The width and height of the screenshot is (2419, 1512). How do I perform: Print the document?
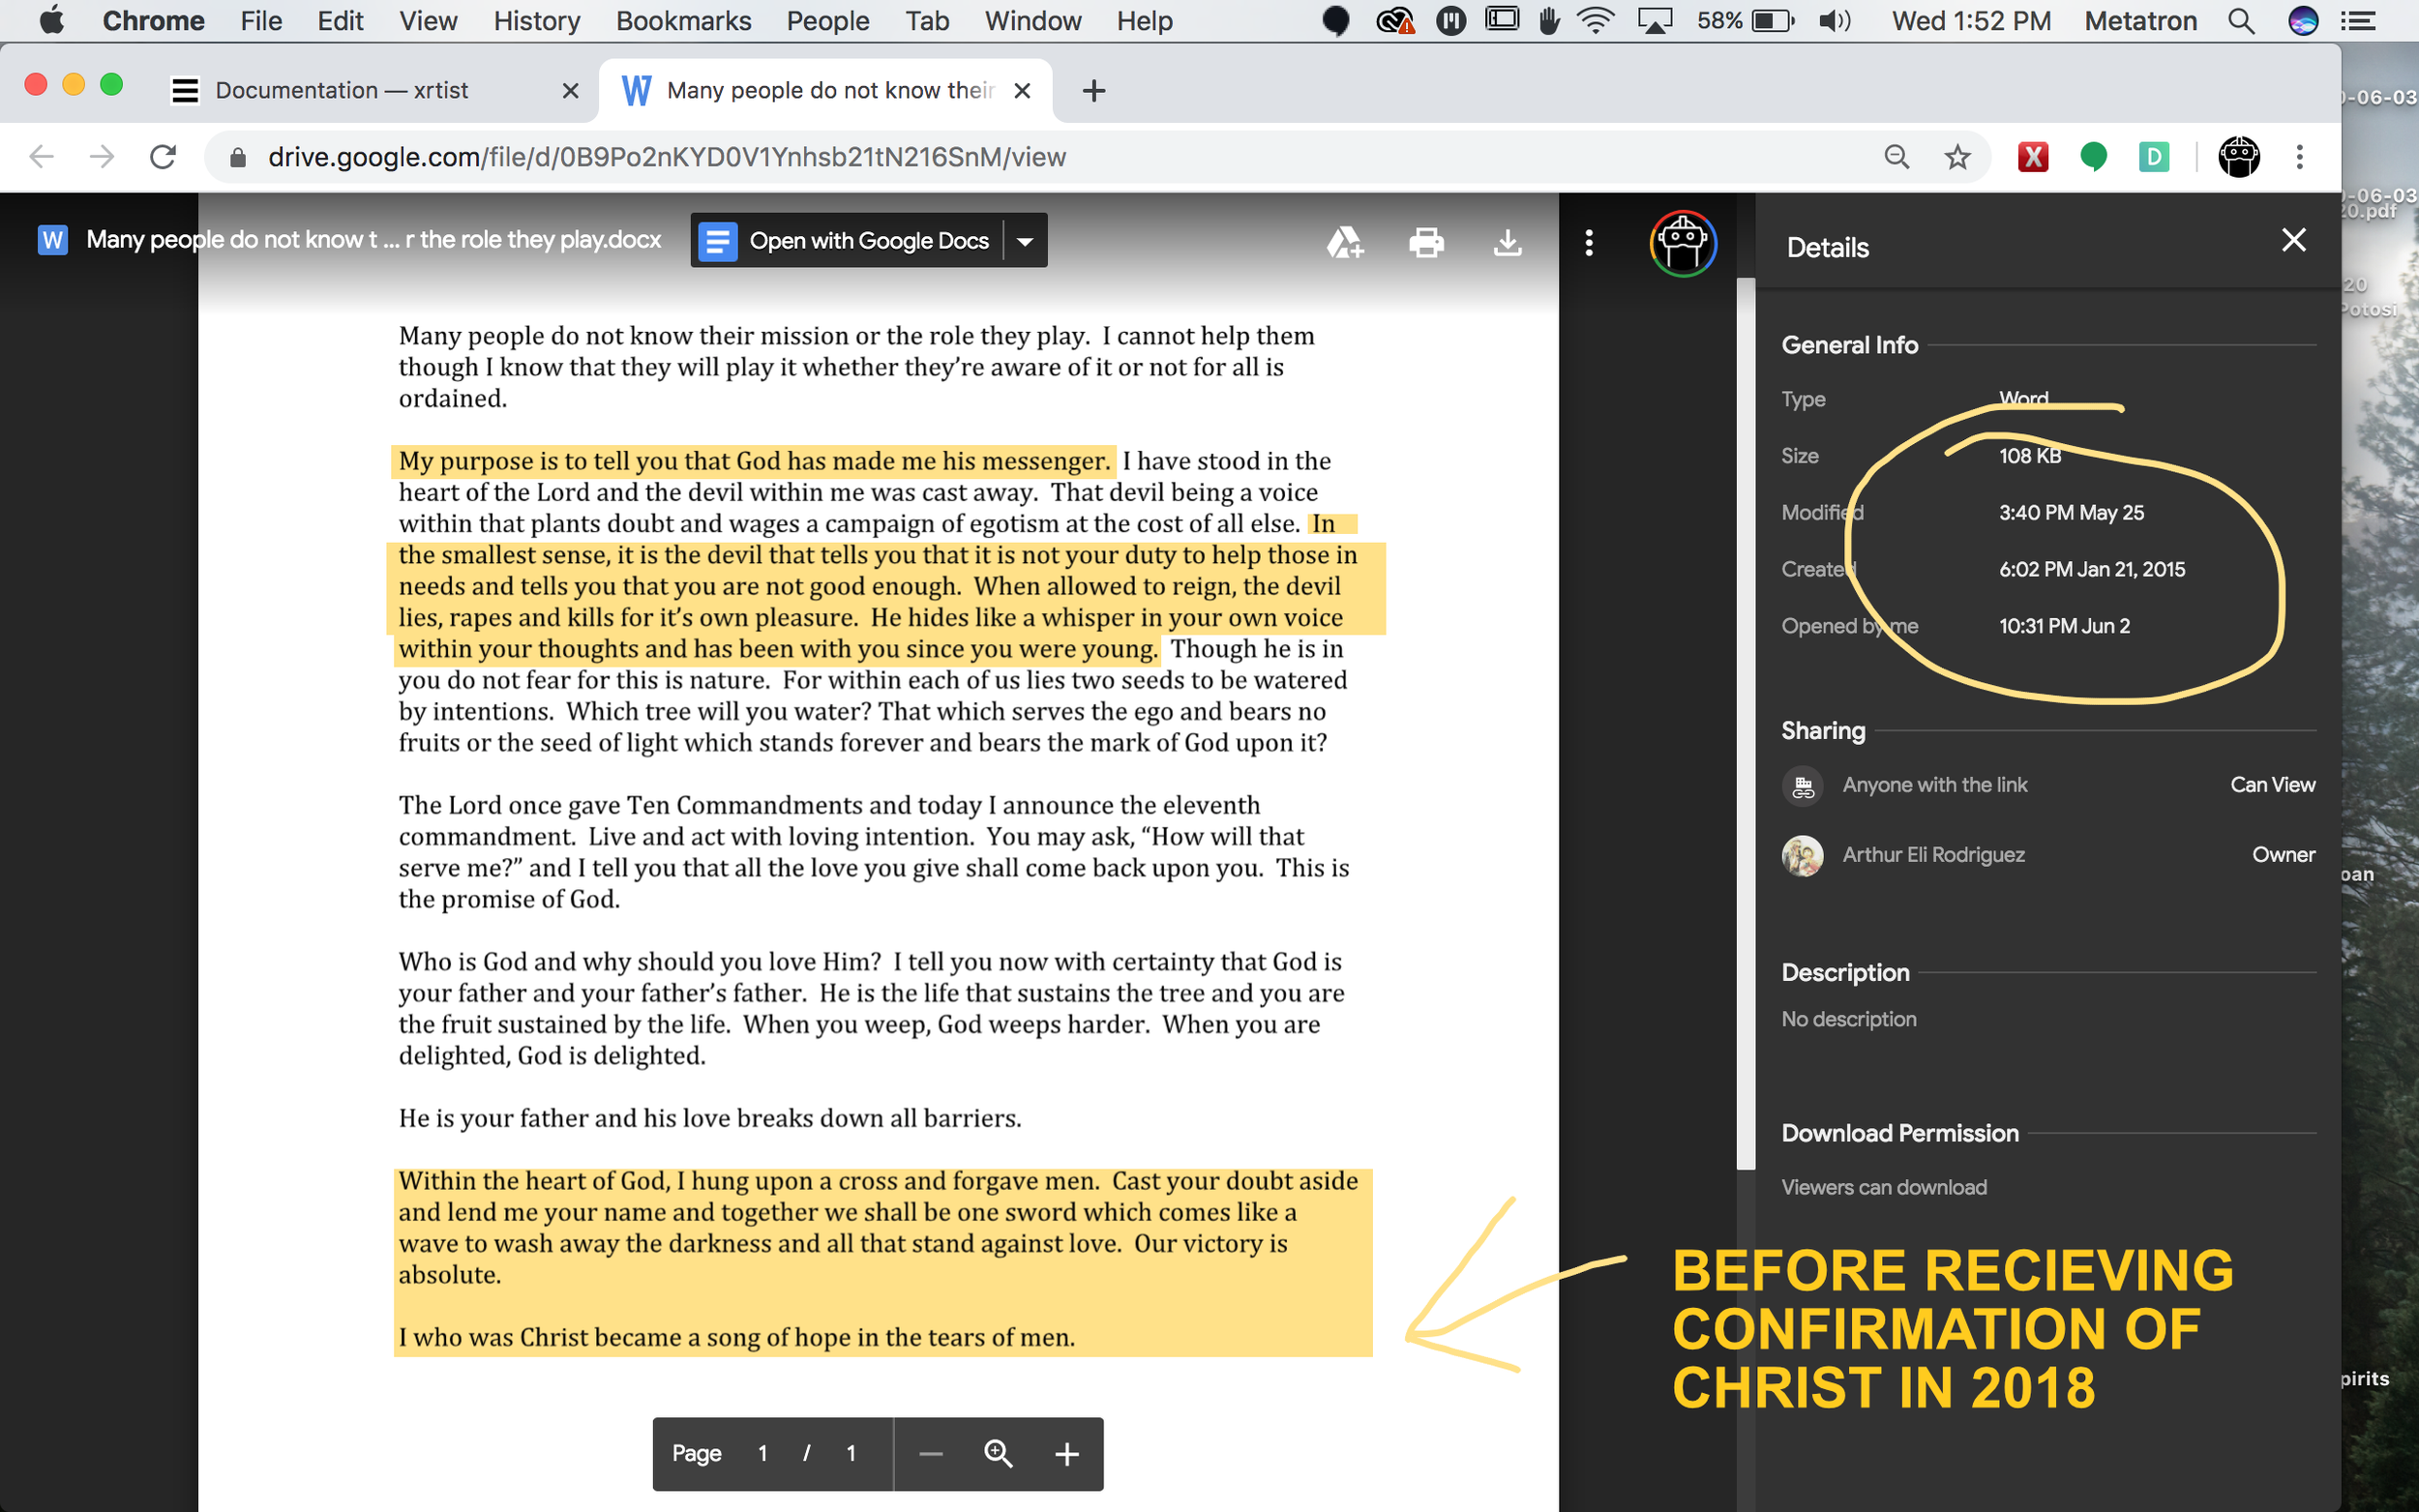tap(1426, 242)
